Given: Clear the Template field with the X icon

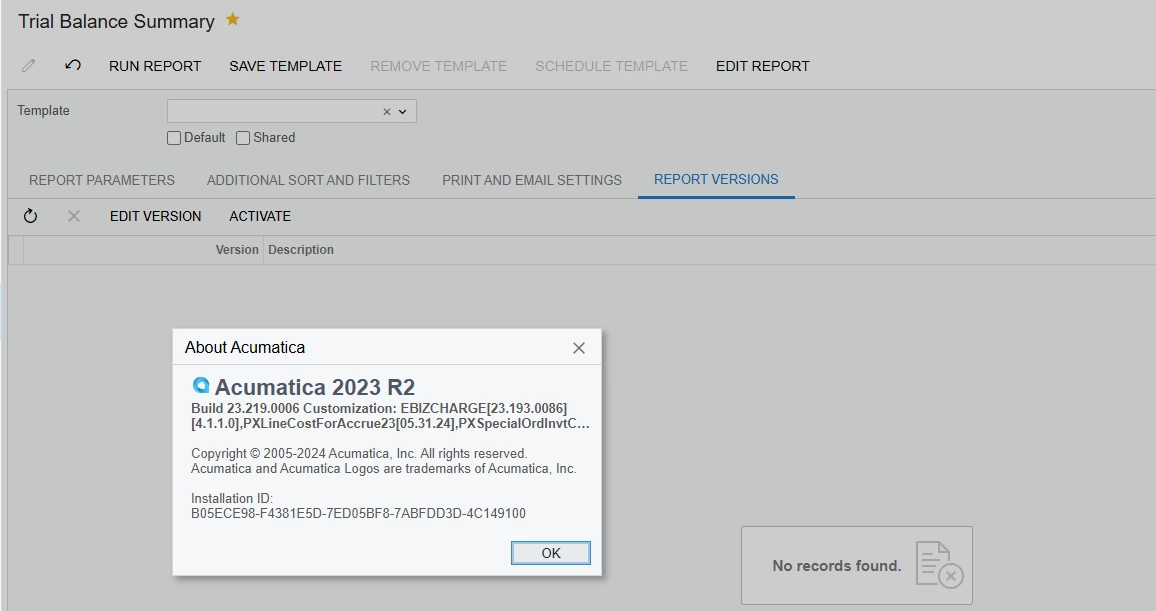Looking at the screenshot, I should tap(386, 112).
